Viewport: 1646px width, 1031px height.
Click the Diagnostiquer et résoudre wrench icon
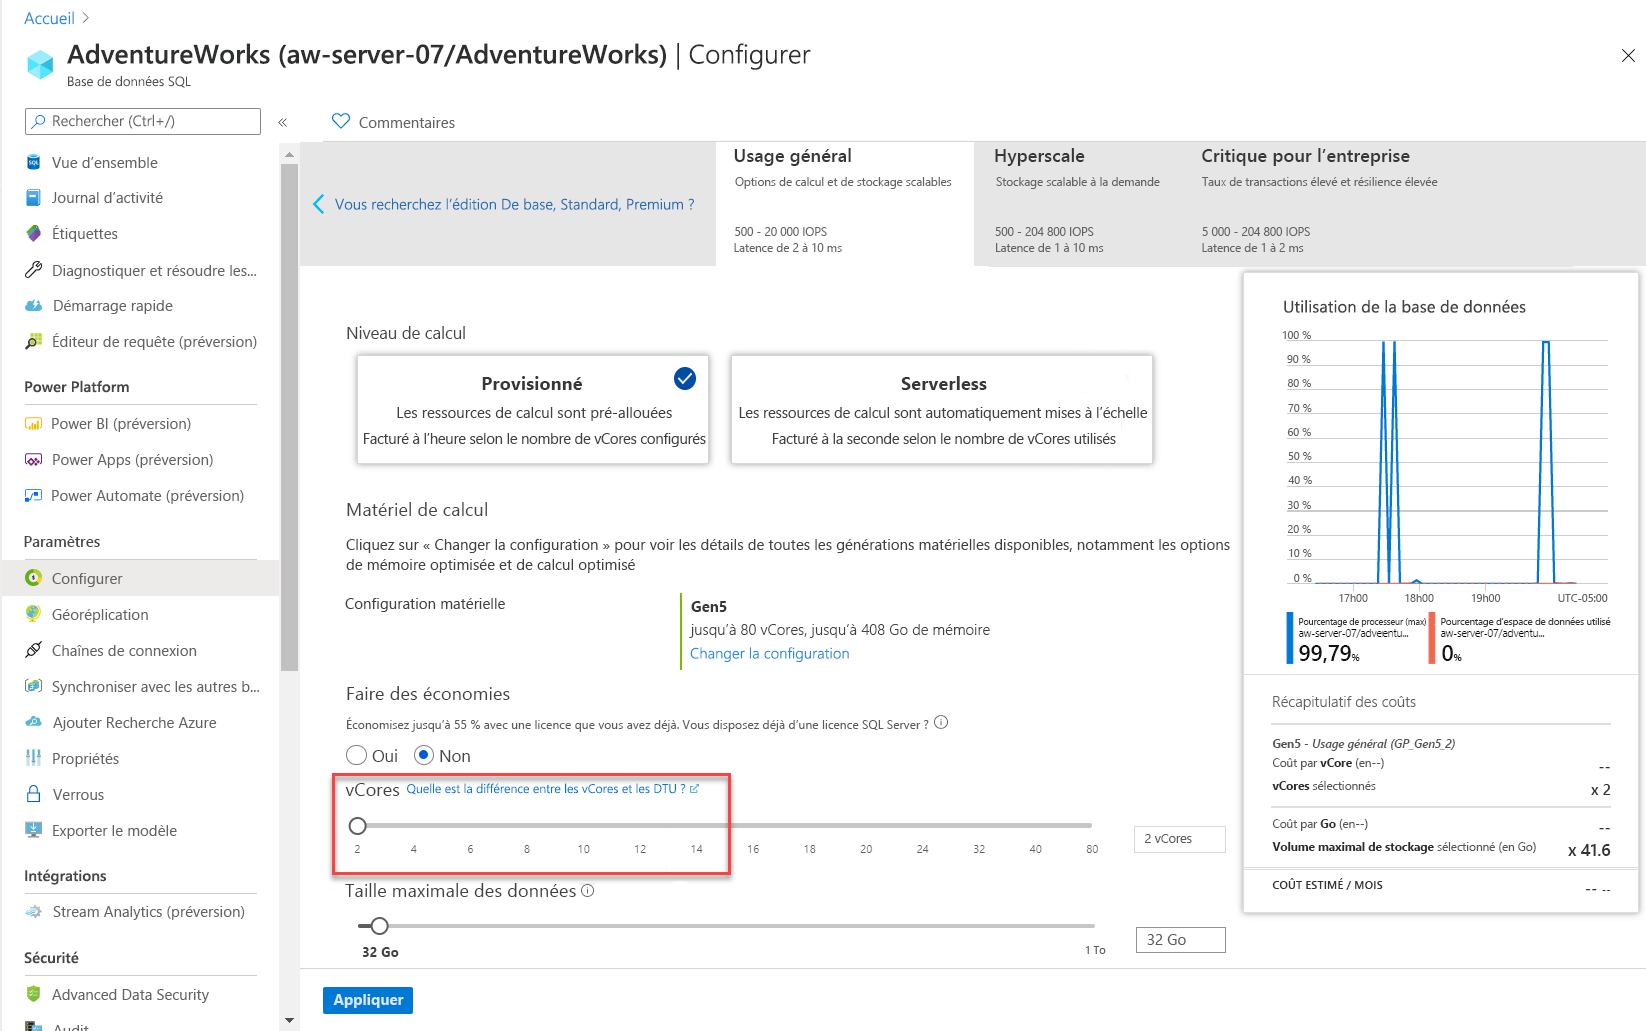pyautogui.click(x=33, y=270)
